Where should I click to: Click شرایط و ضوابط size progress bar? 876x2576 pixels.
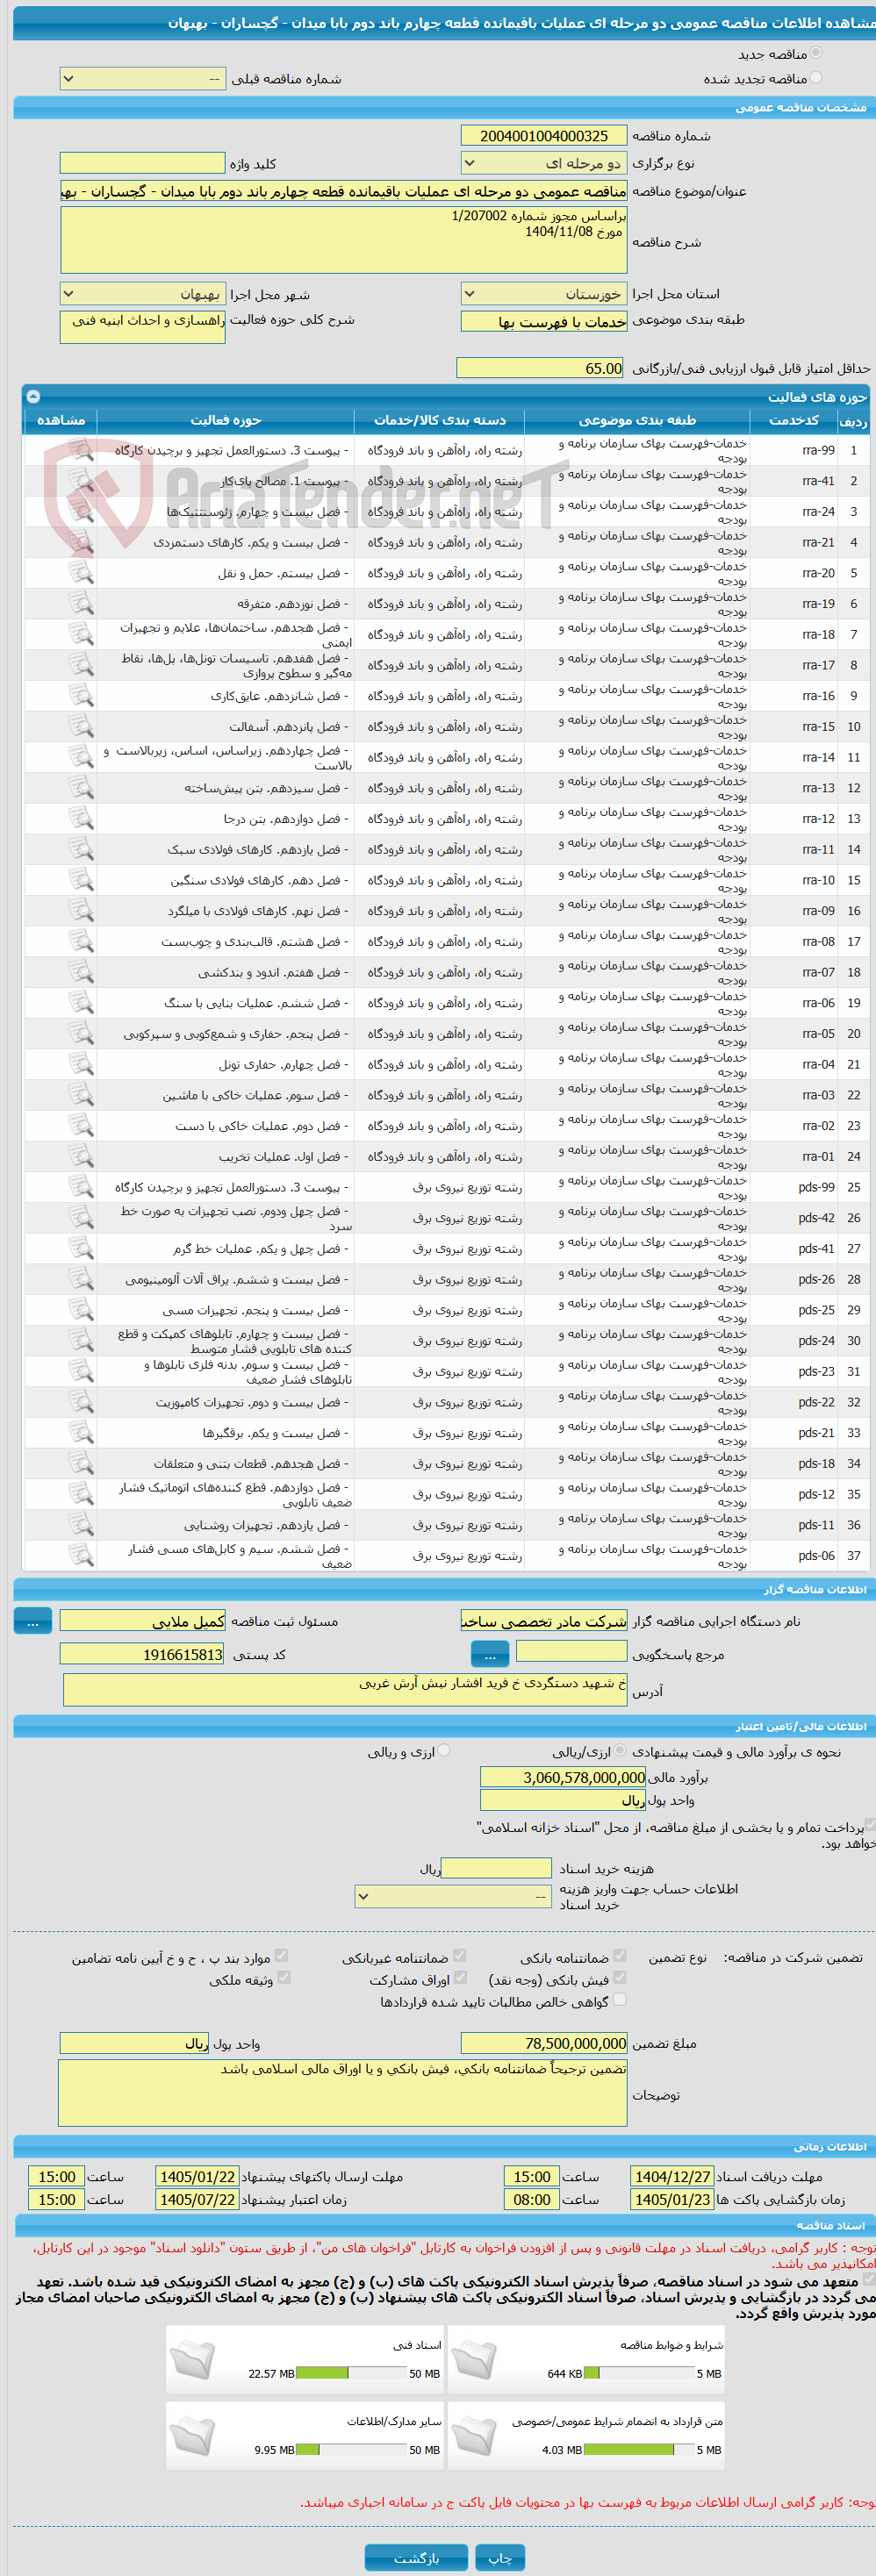639,2373
